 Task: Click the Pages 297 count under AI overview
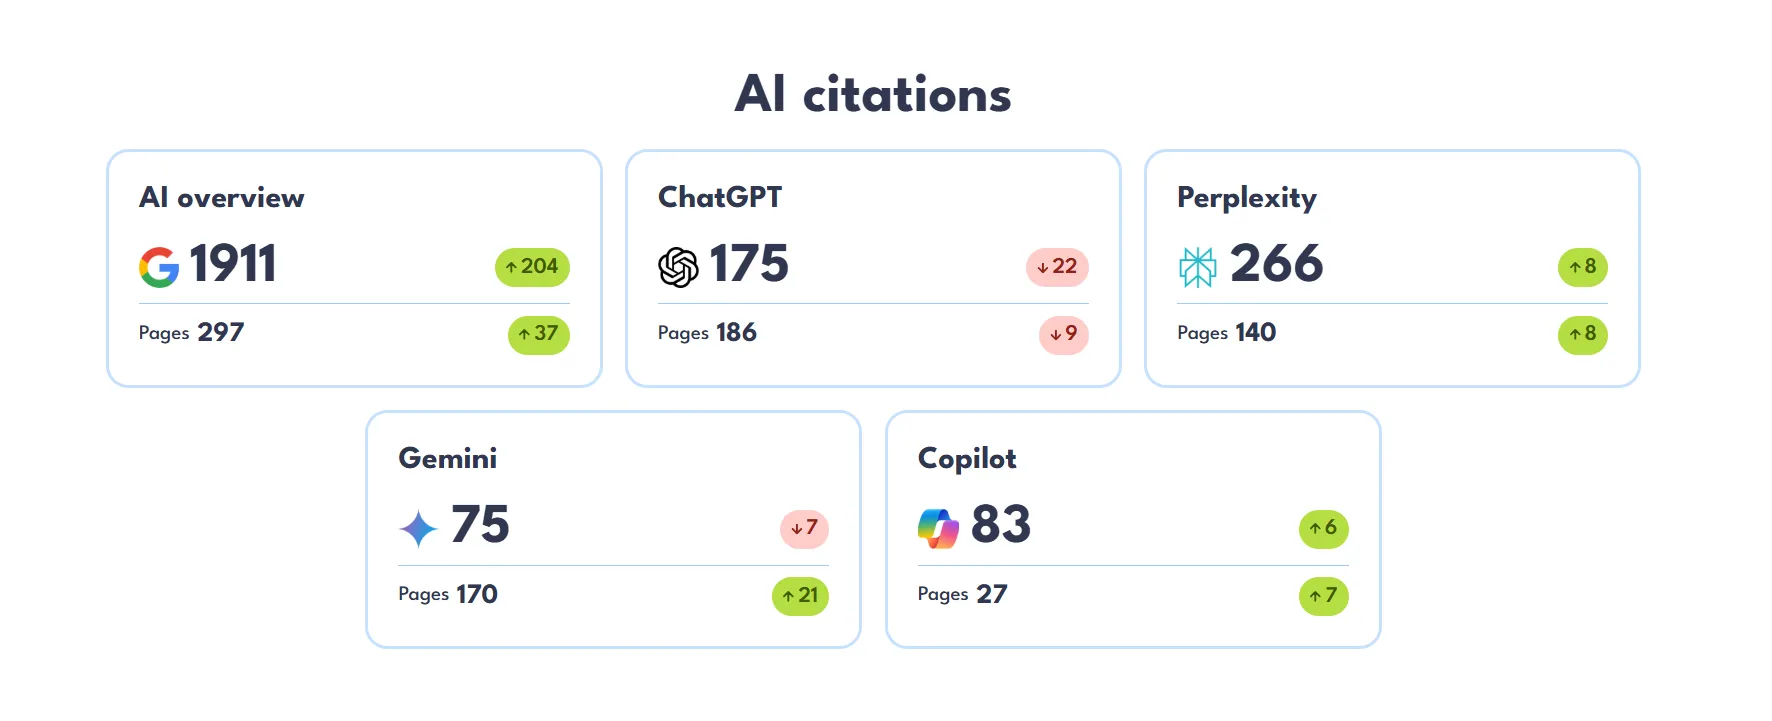pos(190,333)
